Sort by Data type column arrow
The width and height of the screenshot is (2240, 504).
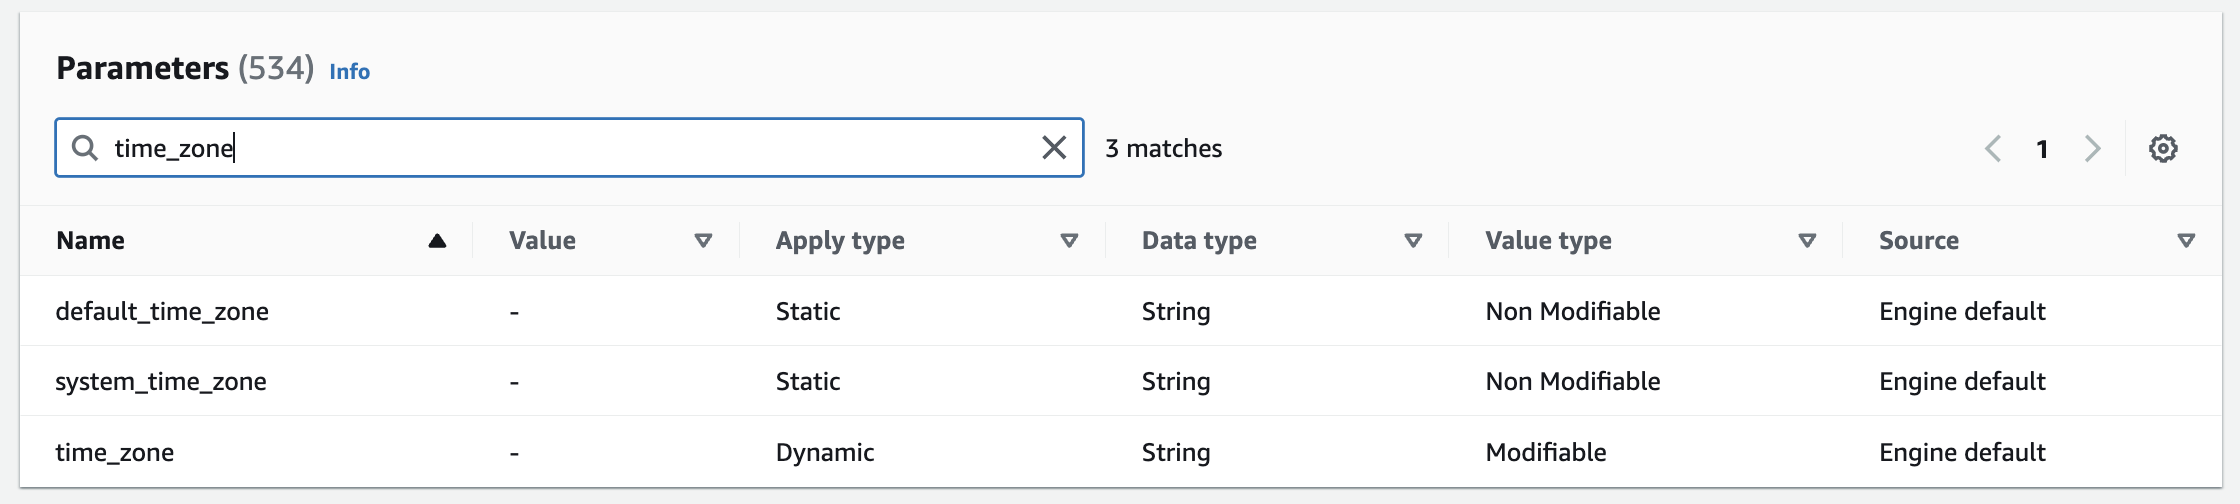click(x=1413, y=241)
